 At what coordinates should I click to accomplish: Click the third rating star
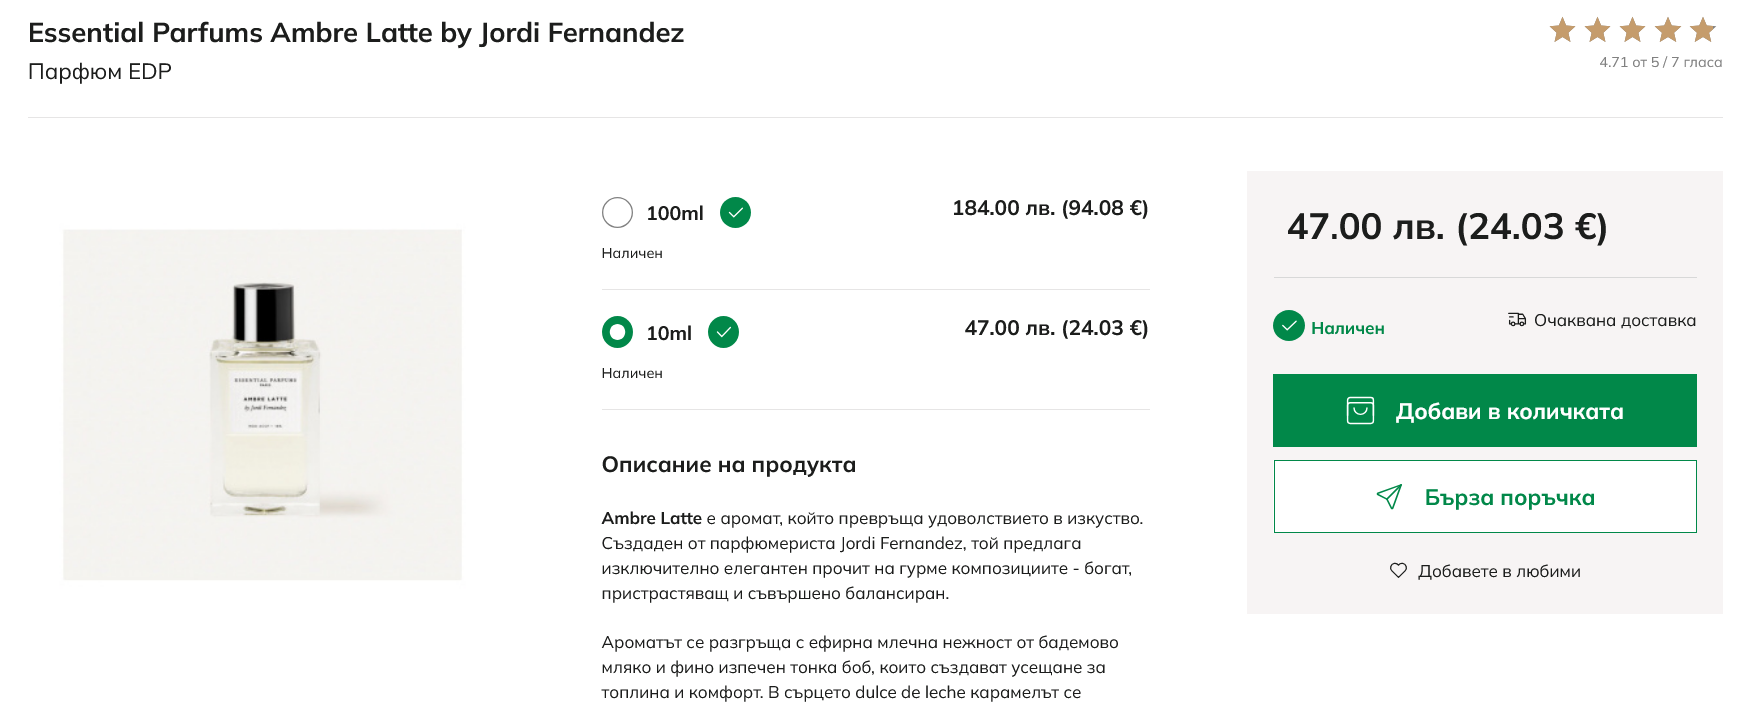(1632, 30)
